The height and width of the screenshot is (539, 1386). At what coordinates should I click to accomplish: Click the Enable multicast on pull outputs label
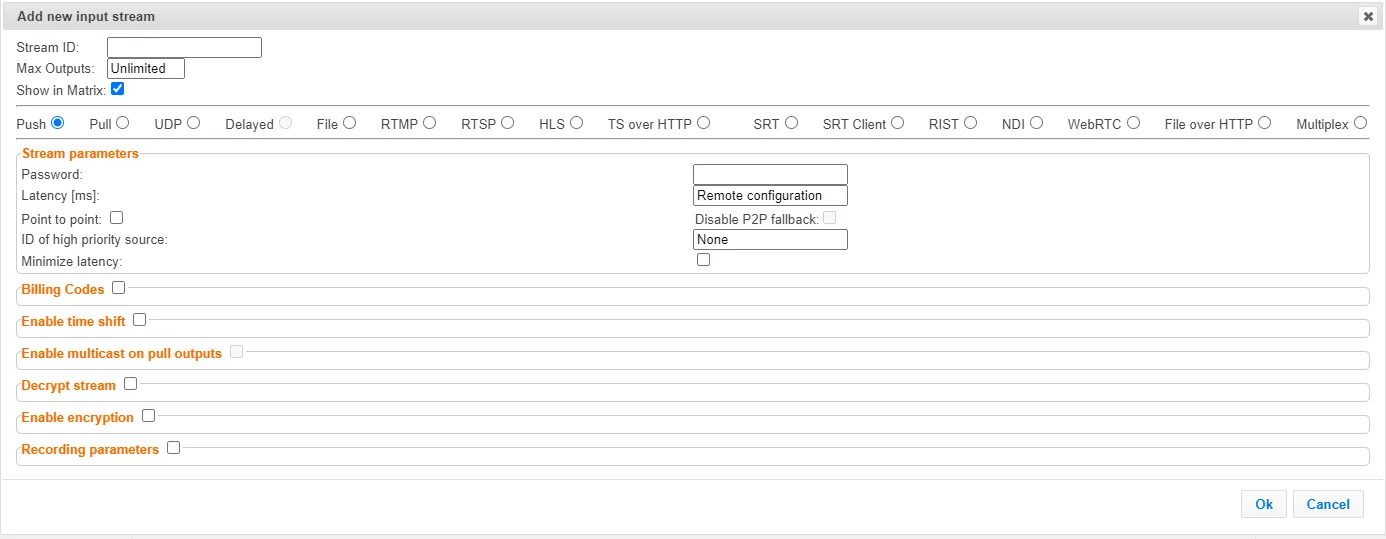[x=122, y=354]
